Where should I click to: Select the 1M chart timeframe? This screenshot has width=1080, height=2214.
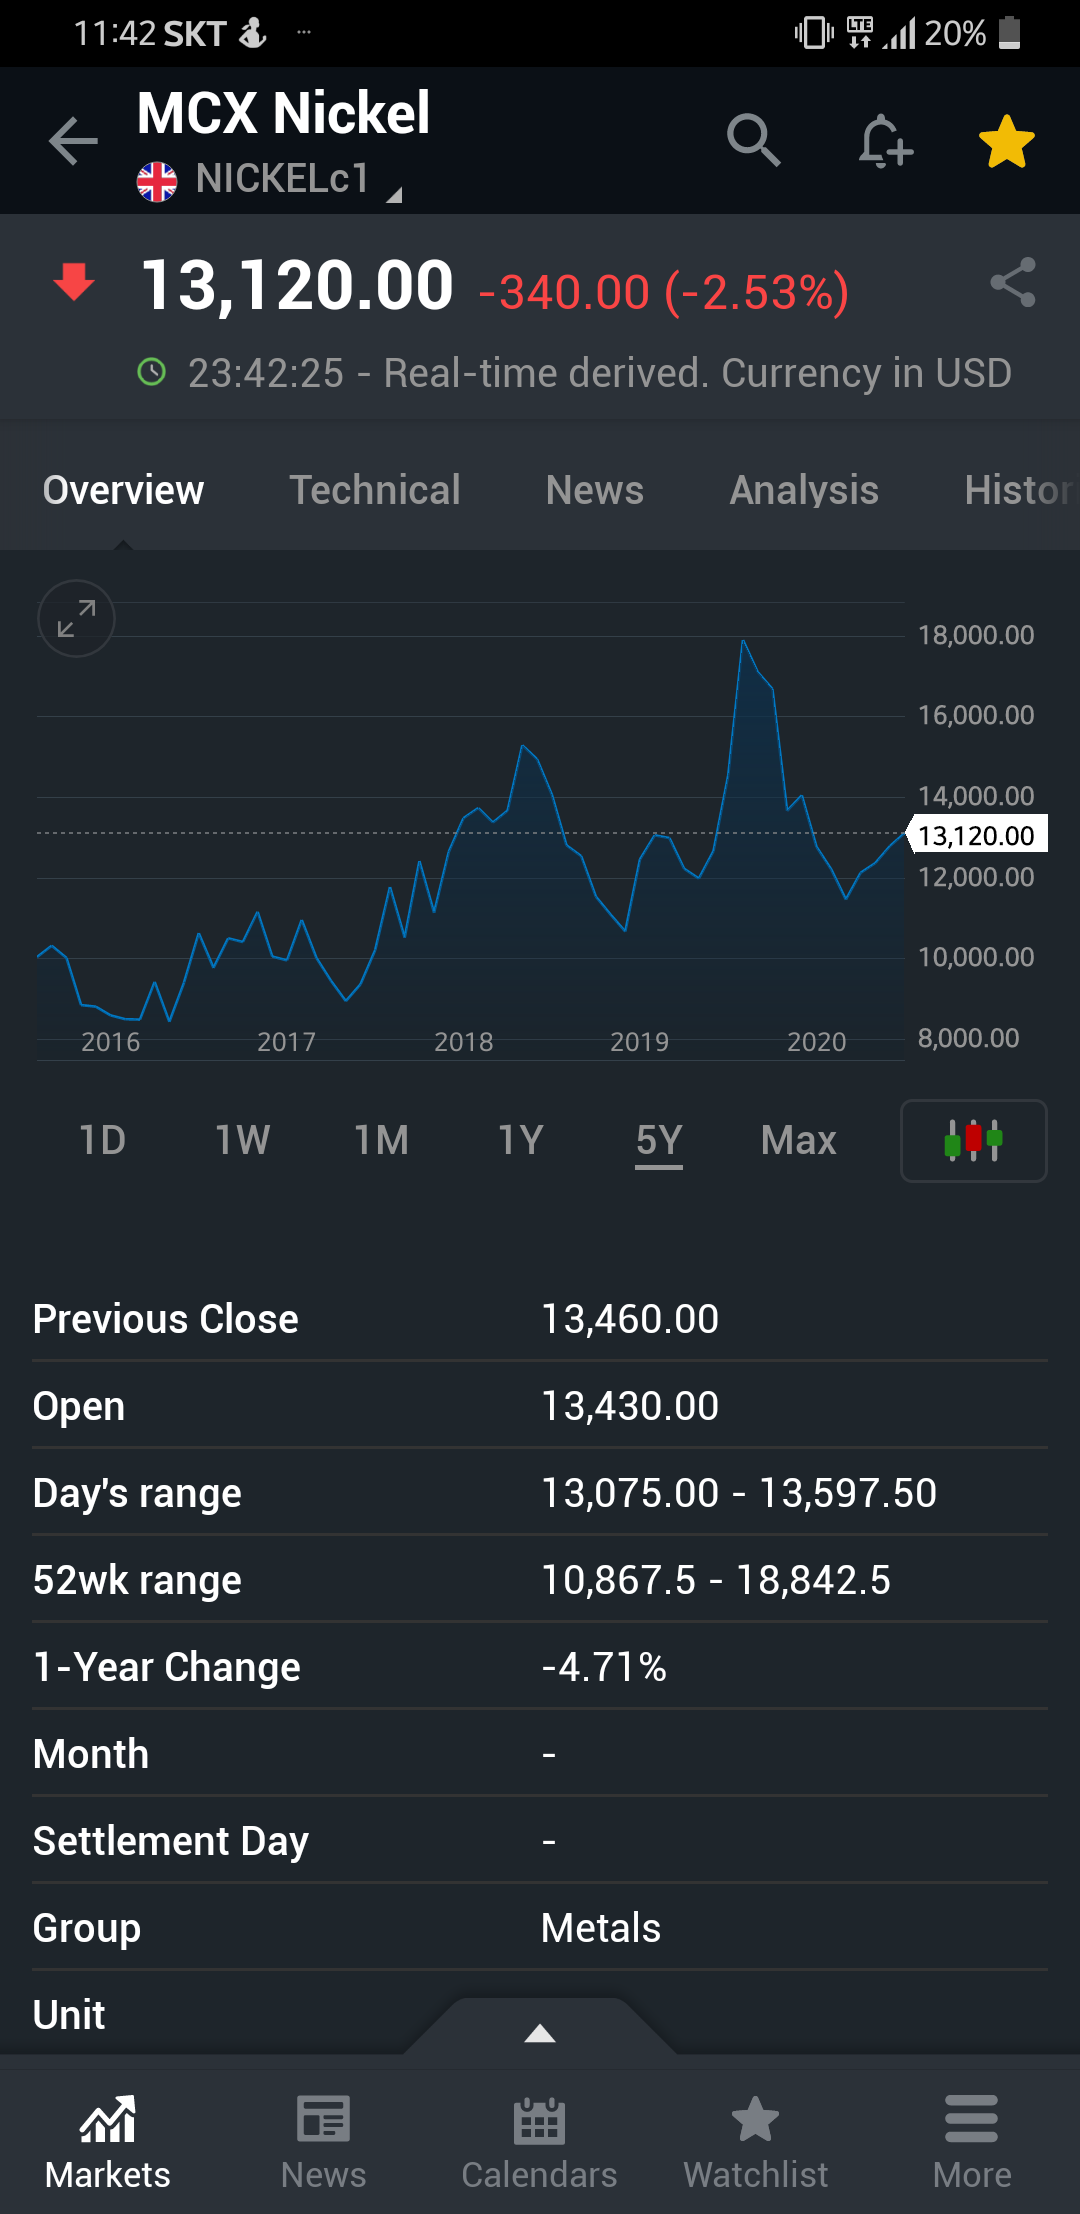(382, 1140)
